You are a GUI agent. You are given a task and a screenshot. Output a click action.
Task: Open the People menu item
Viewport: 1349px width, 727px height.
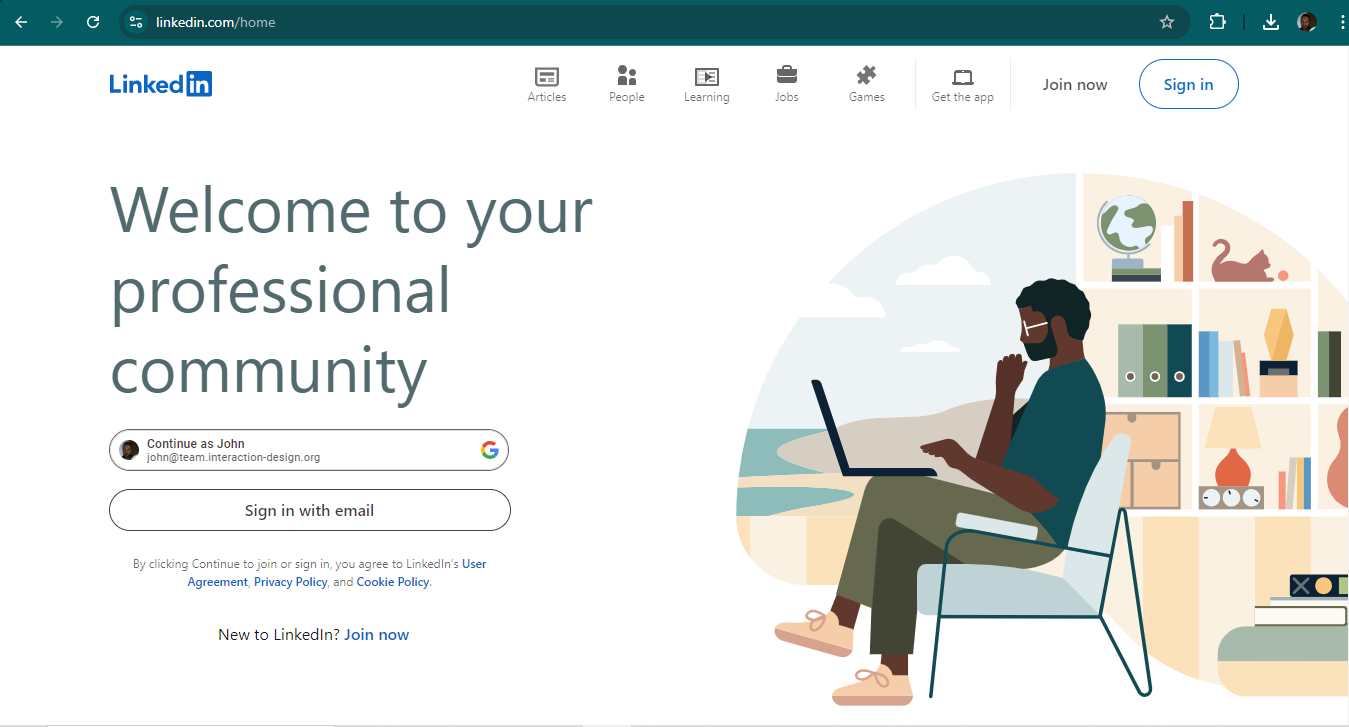626,76
